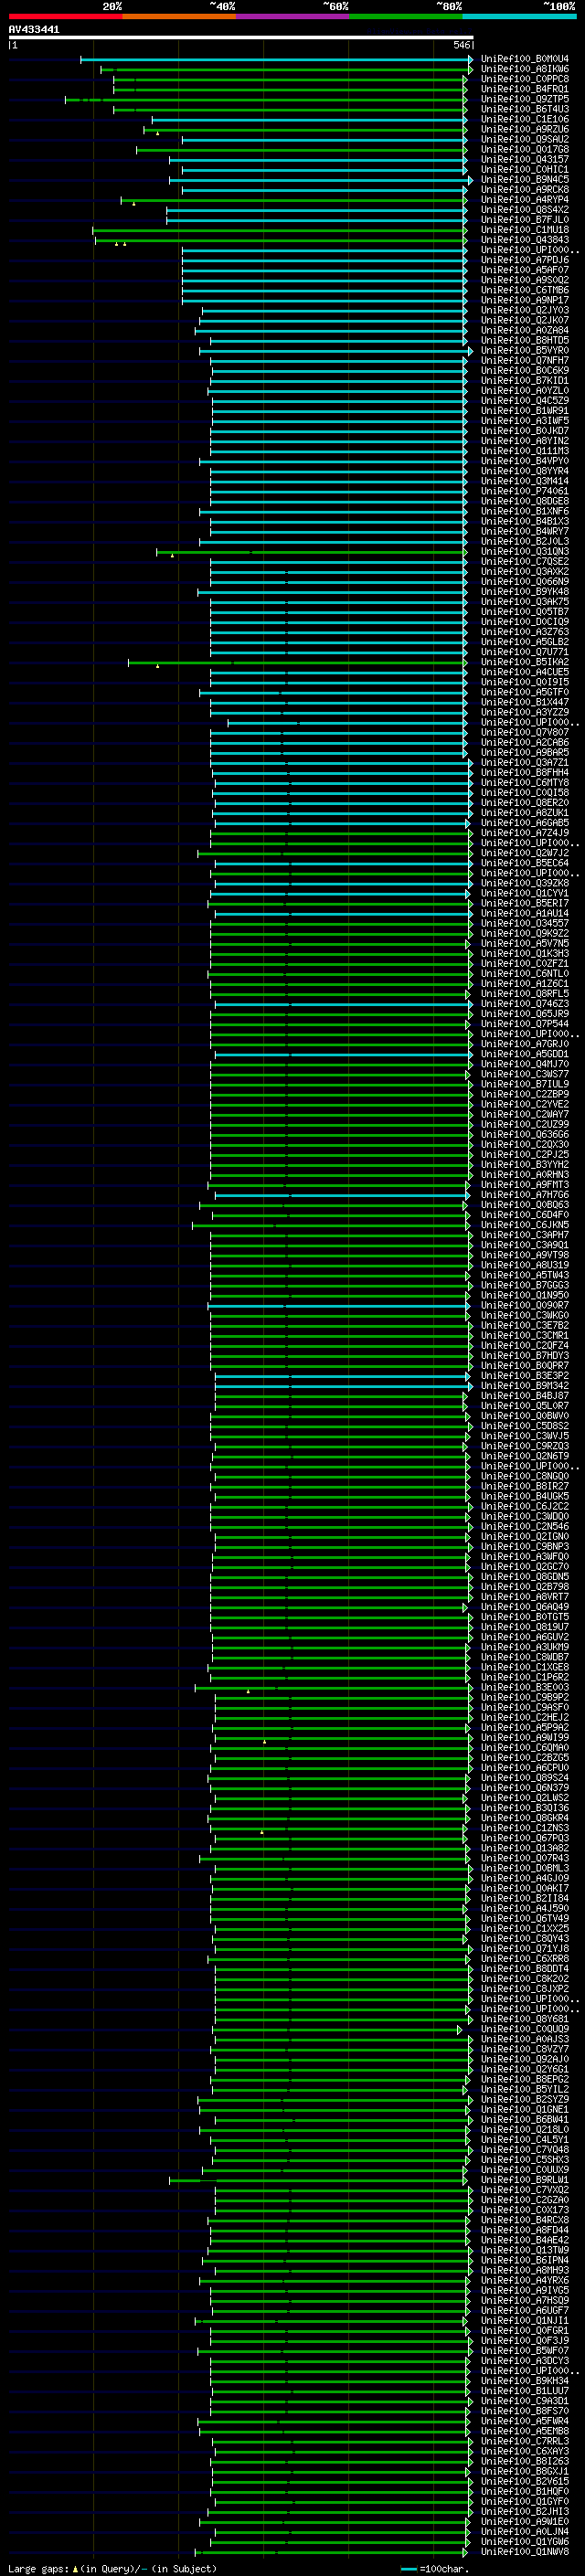Click the cyan ~100% identity legend segment
The width and height of the screenshot is (585, 2576).
pos(519,16)
